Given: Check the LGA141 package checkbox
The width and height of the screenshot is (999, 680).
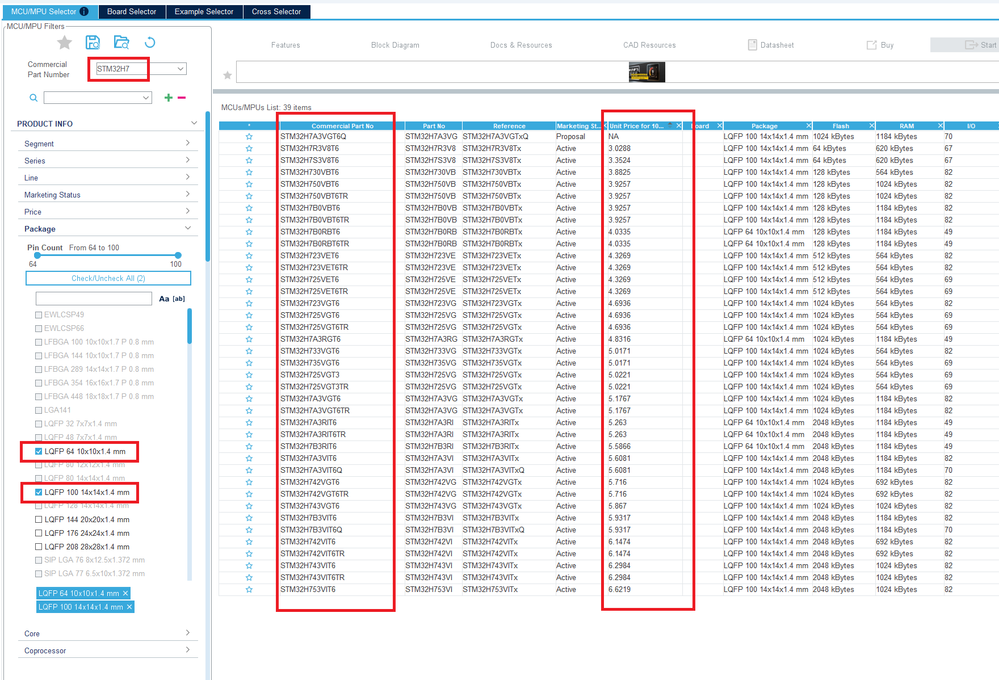Looking at the screenshot, I should point(38,410).
